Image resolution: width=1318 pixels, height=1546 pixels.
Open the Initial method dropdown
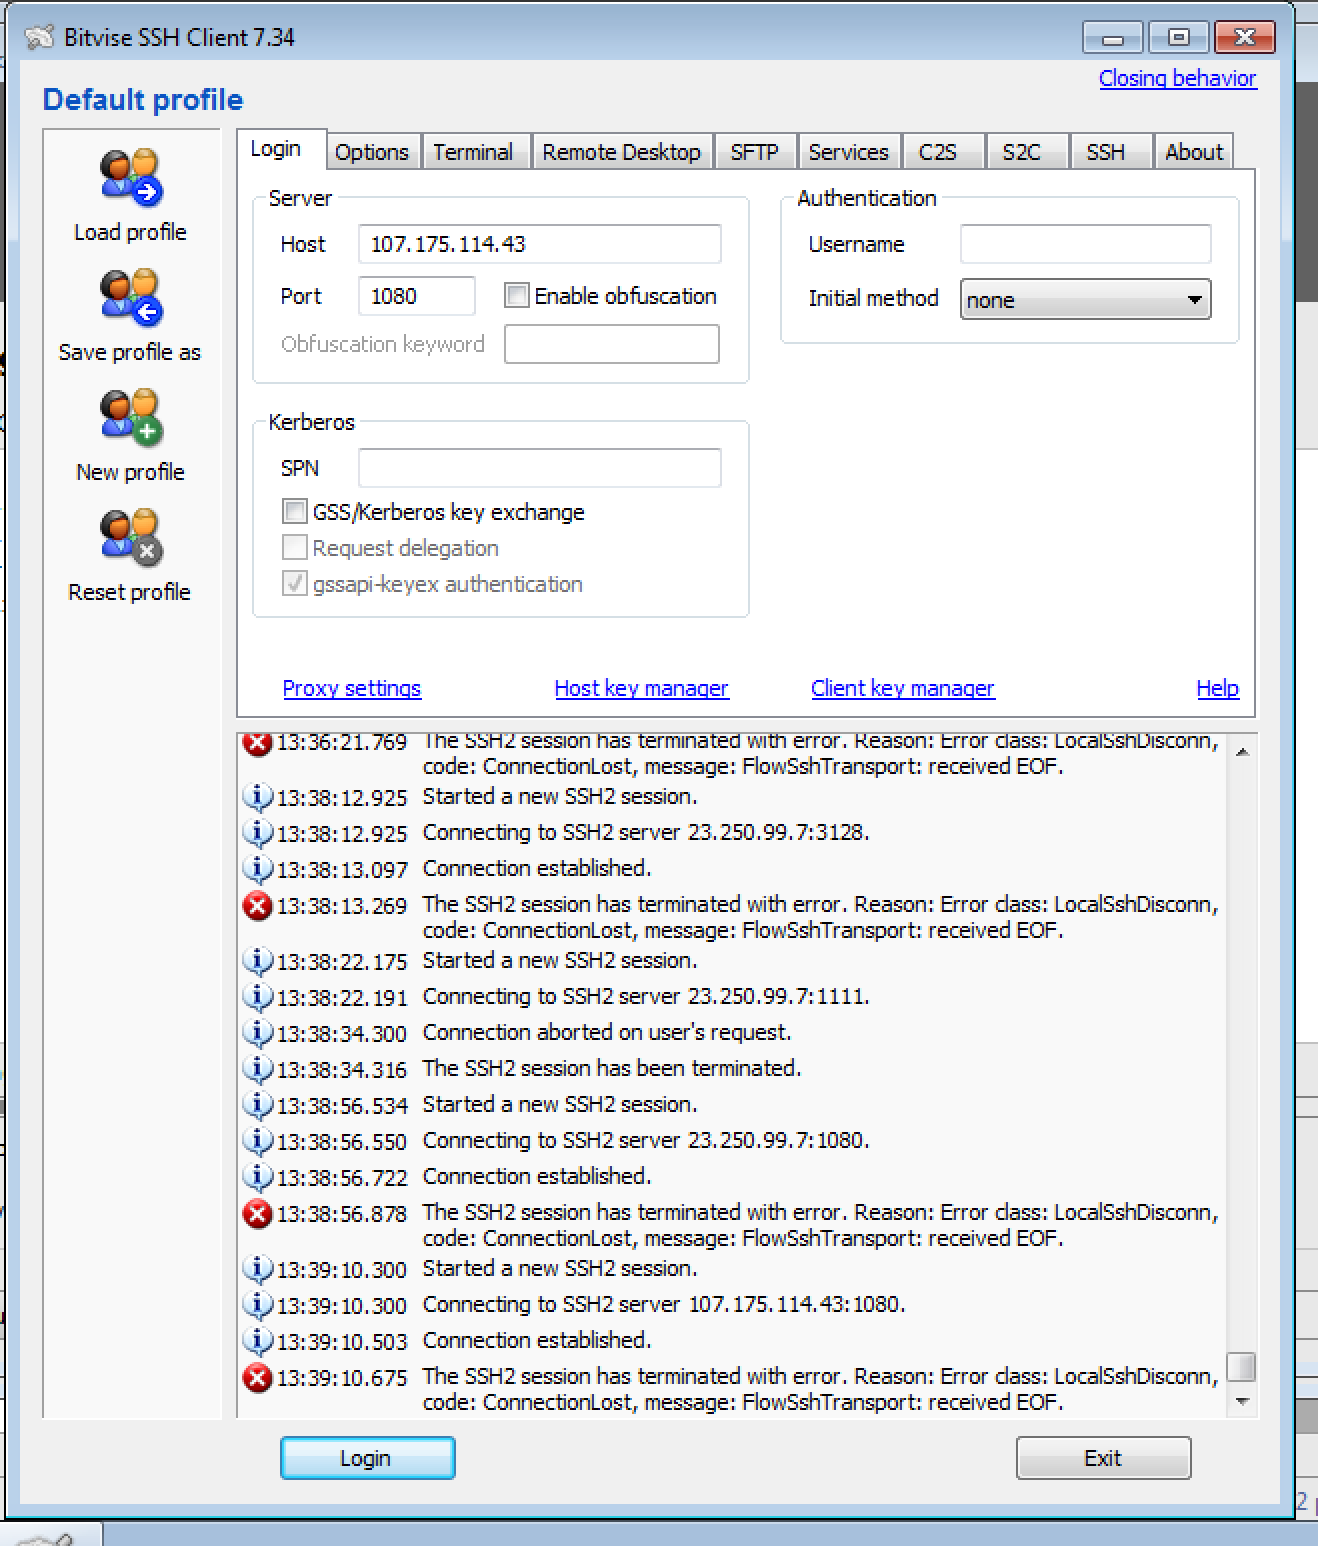1085,300
